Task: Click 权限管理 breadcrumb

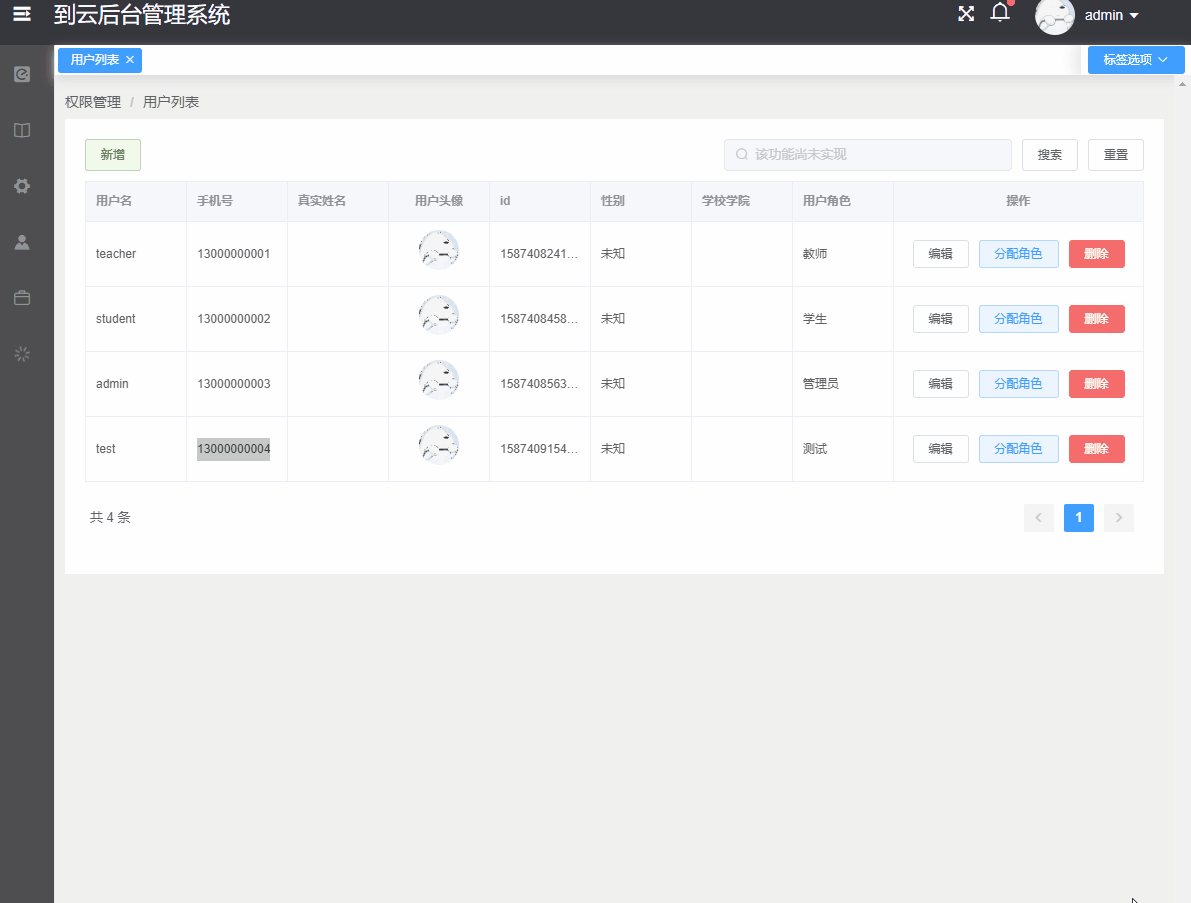Action: [93, 102]
